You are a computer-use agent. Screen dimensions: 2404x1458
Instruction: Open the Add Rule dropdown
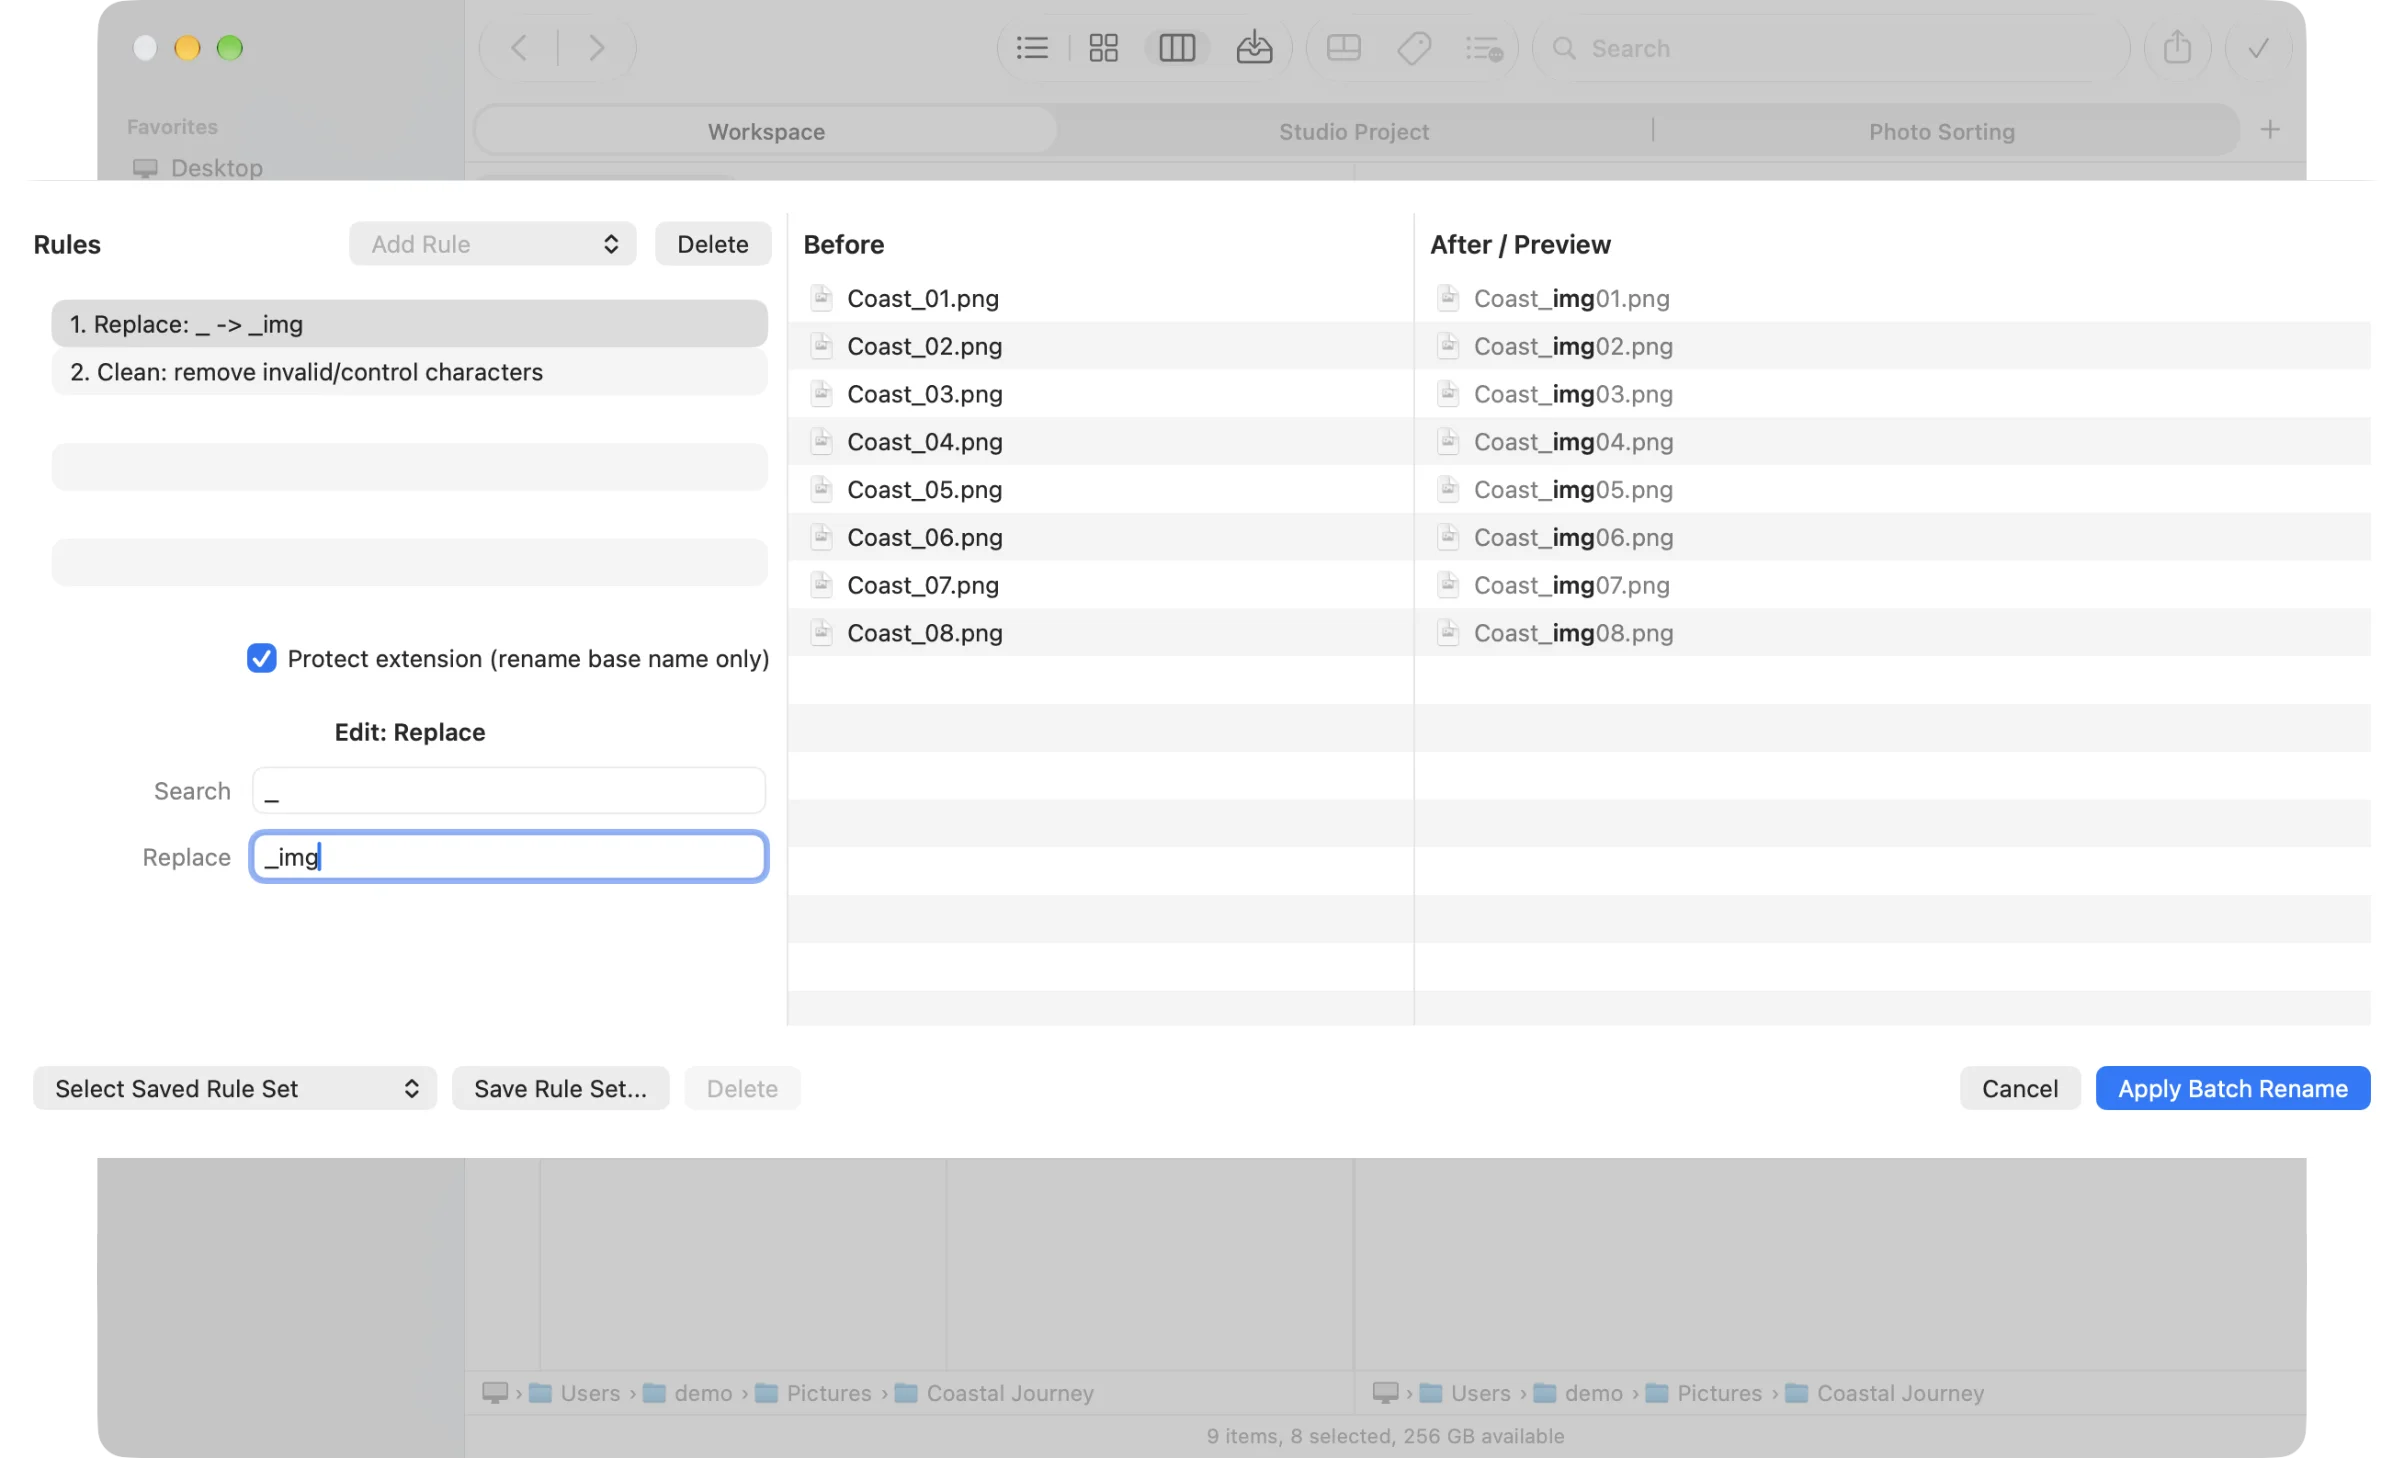(x=492, y=244)
